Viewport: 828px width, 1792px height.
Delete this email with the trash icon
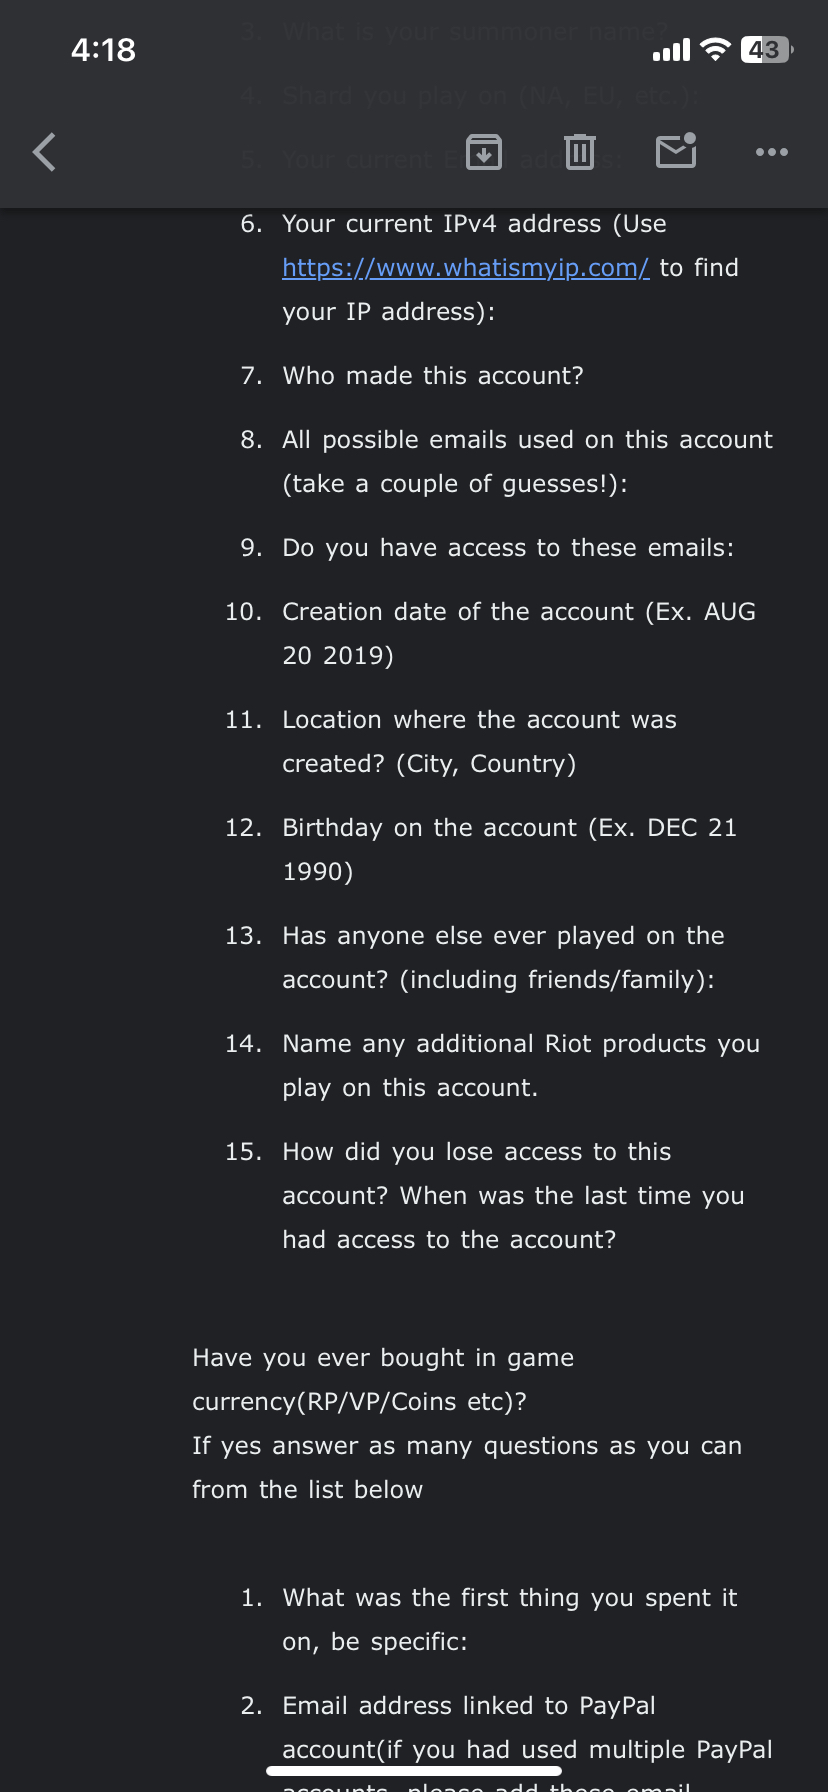579,152
